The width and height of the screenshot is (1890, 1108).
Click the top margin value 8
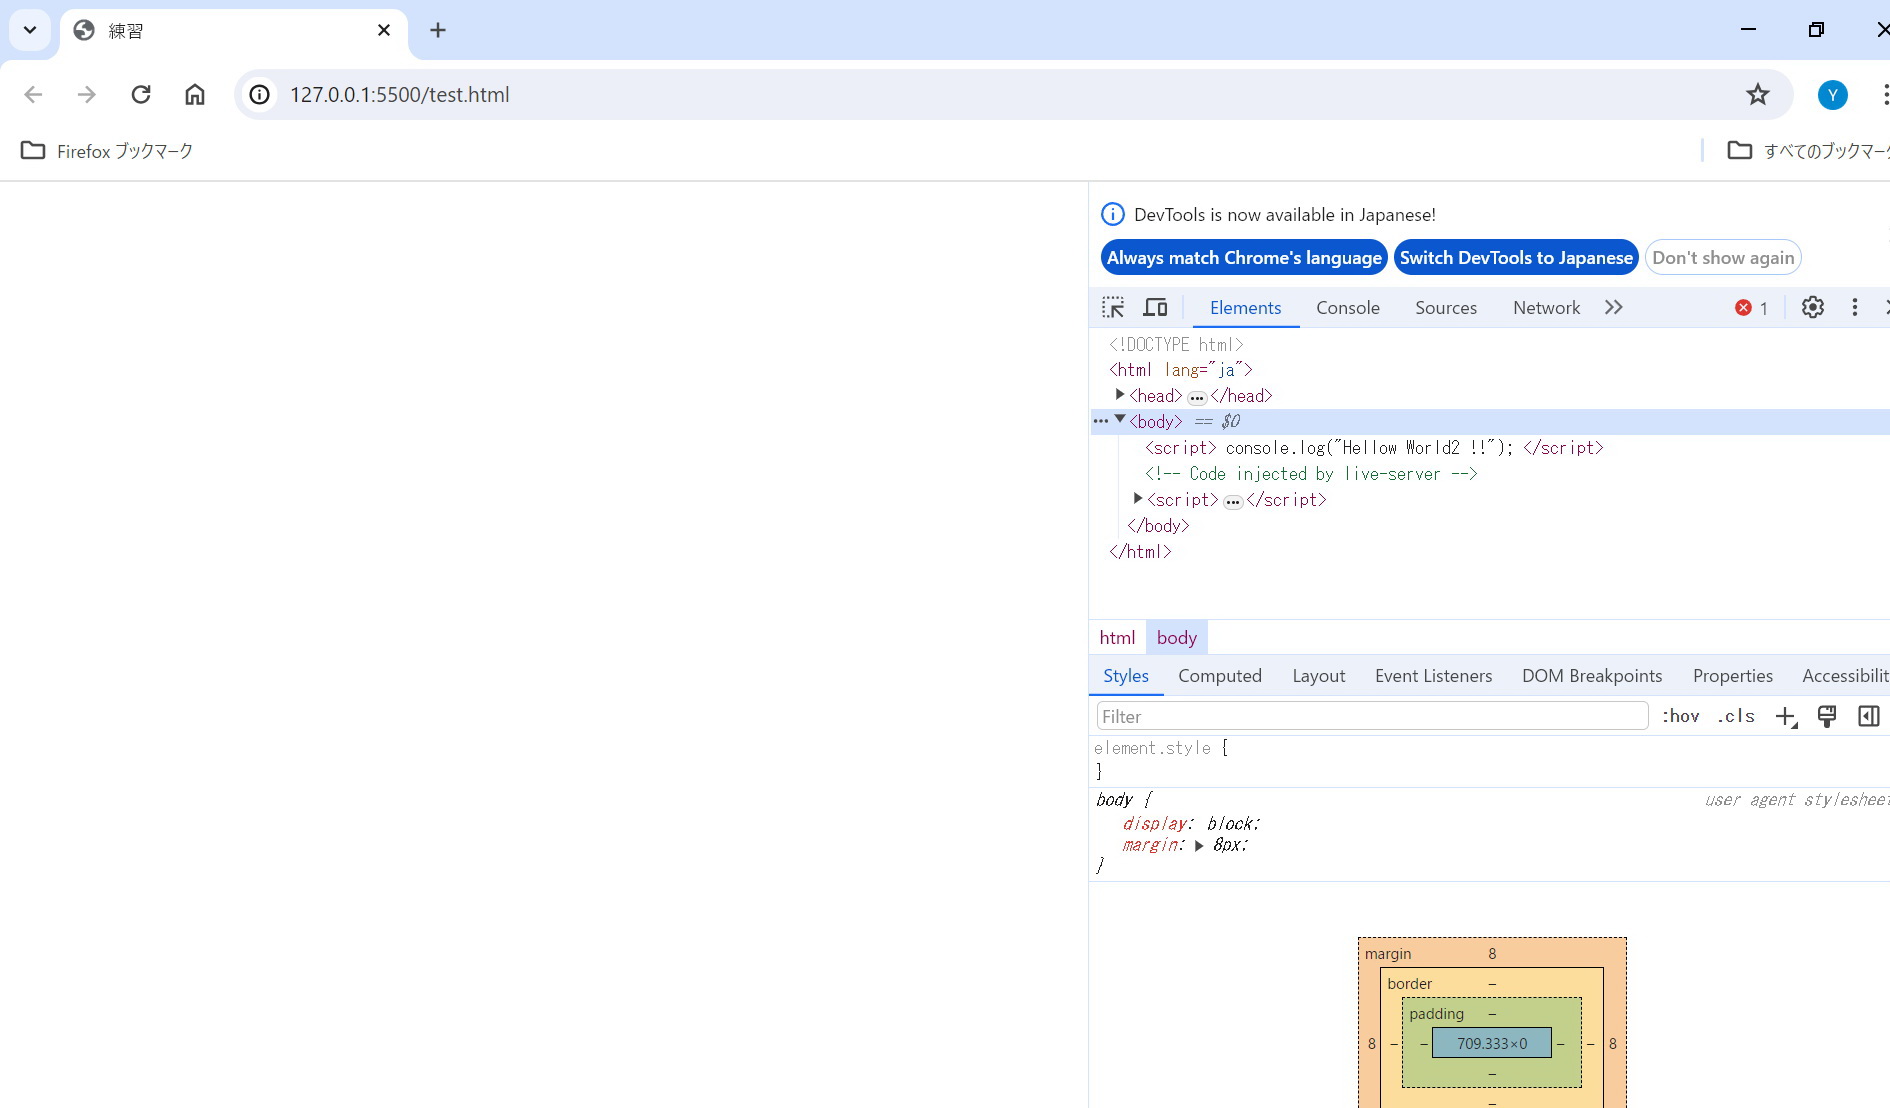[x=1492, y=954]
